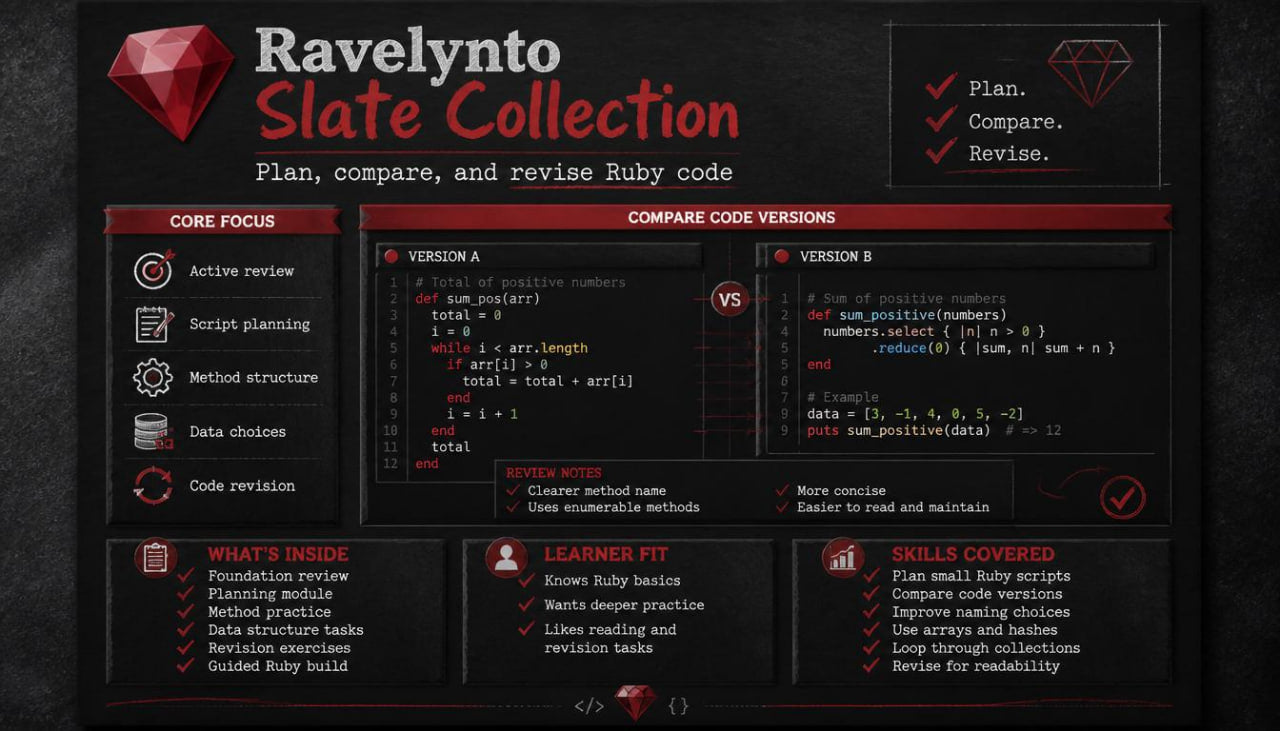Click checkmark beside Uses enumerable methods
This screenshot has width=1280, height=731.
point(513,507)
